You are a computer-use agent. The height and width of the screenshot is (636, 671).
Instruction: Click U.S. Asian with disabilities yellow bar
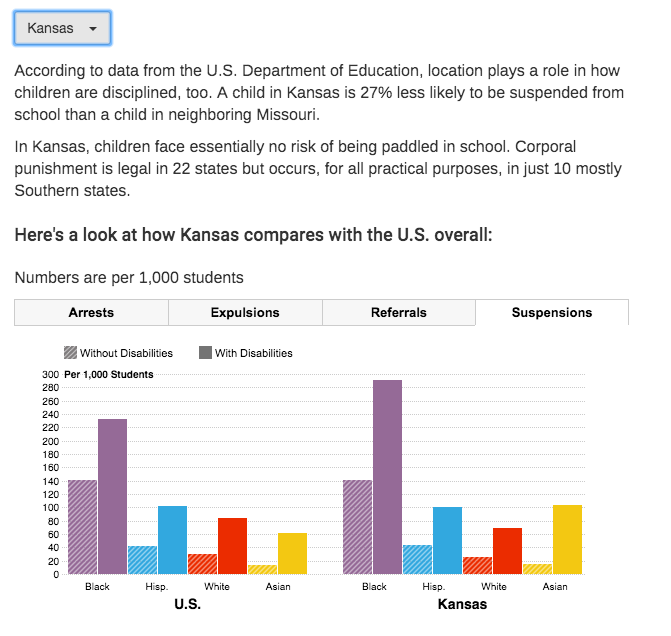click(x=292, y=553)
